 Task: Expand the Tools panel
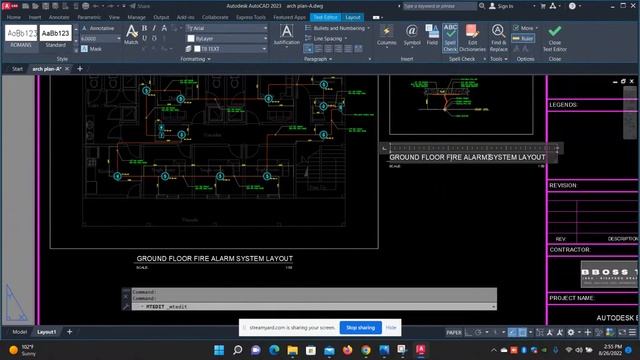[x=499, y=59]
